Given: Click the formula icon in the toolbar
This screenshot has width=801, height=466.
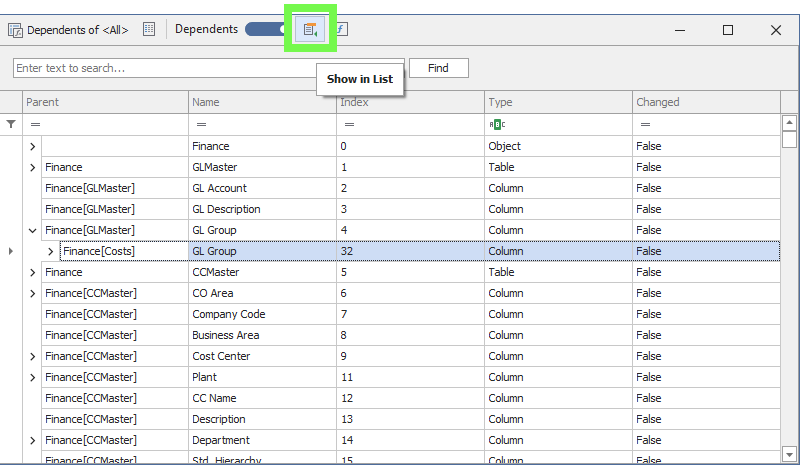Looking at the screenshot, I should 340,29.
